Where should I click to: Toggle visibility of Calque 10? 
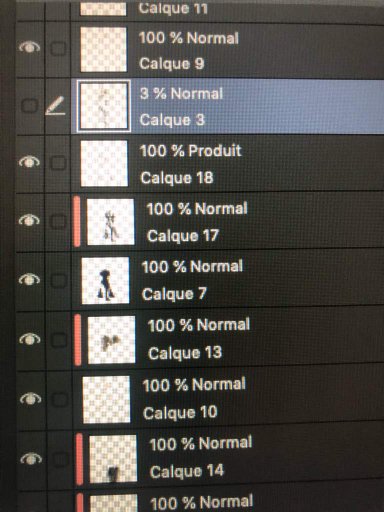tap(30, 398)
